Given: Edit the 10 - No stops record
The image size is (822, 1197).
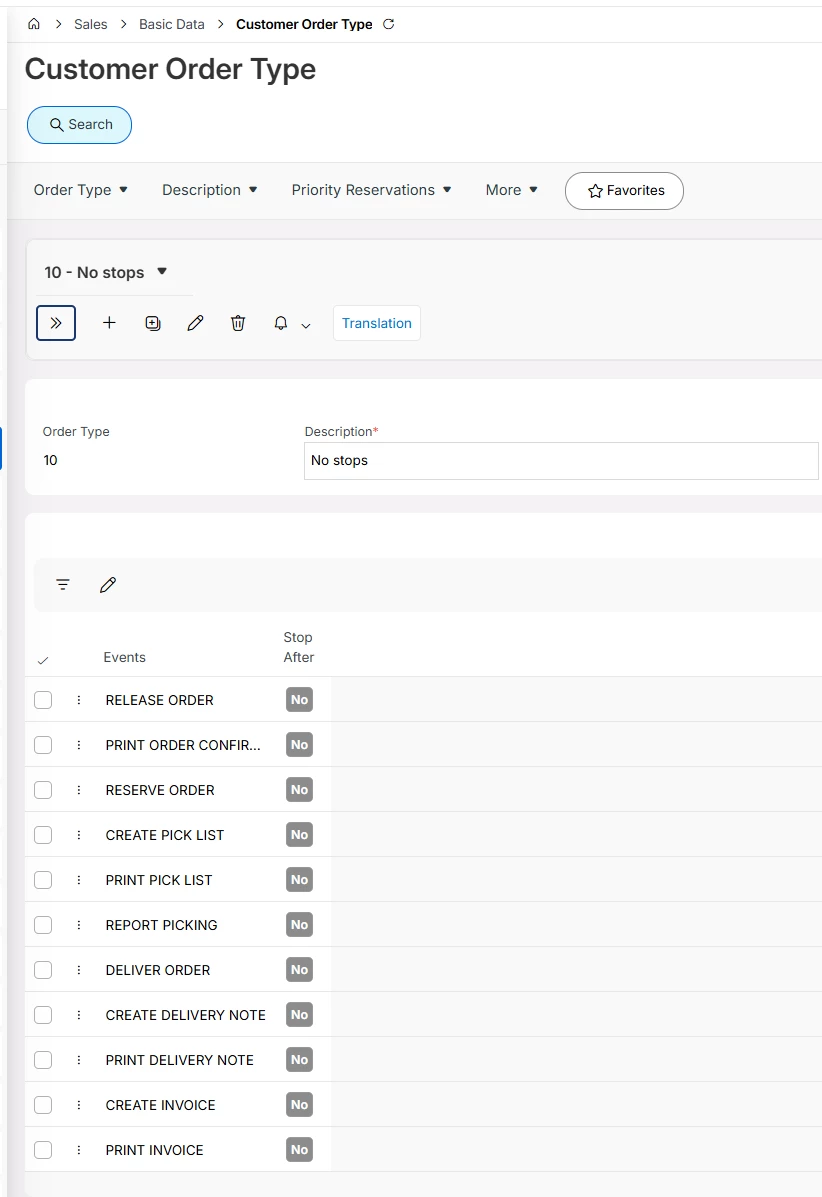Looking at the screenshot, I should point(195,323).
